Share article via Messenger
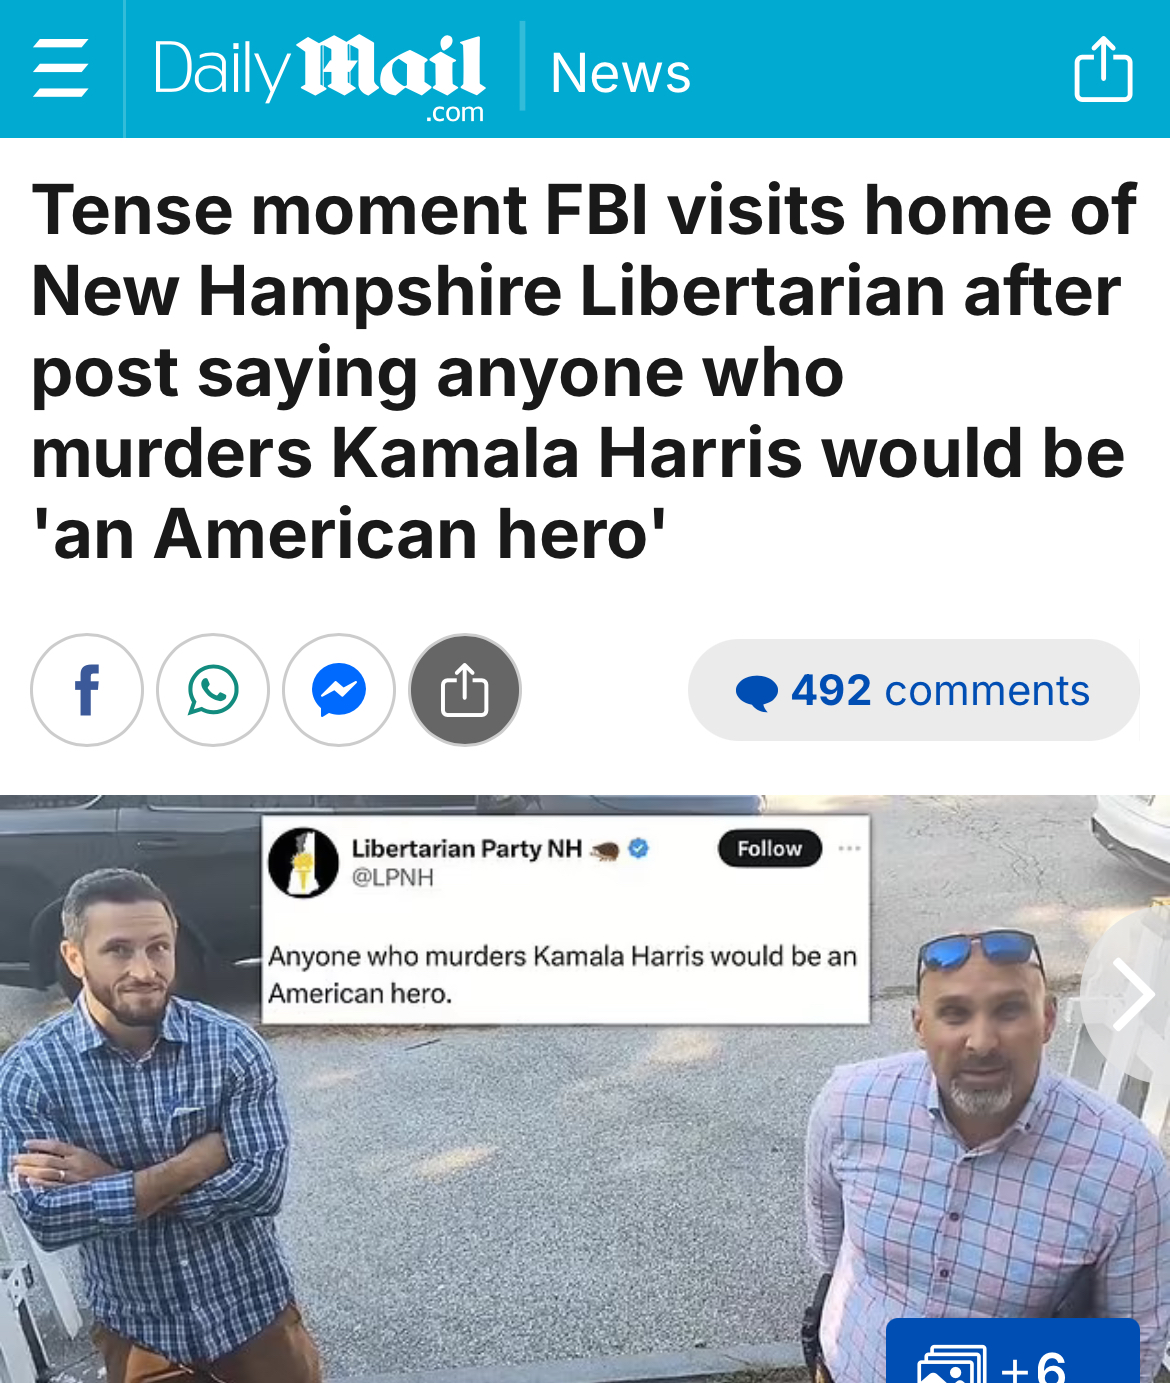The height and width of the screenshot is (1383, 1170). (x=339, y=690)
